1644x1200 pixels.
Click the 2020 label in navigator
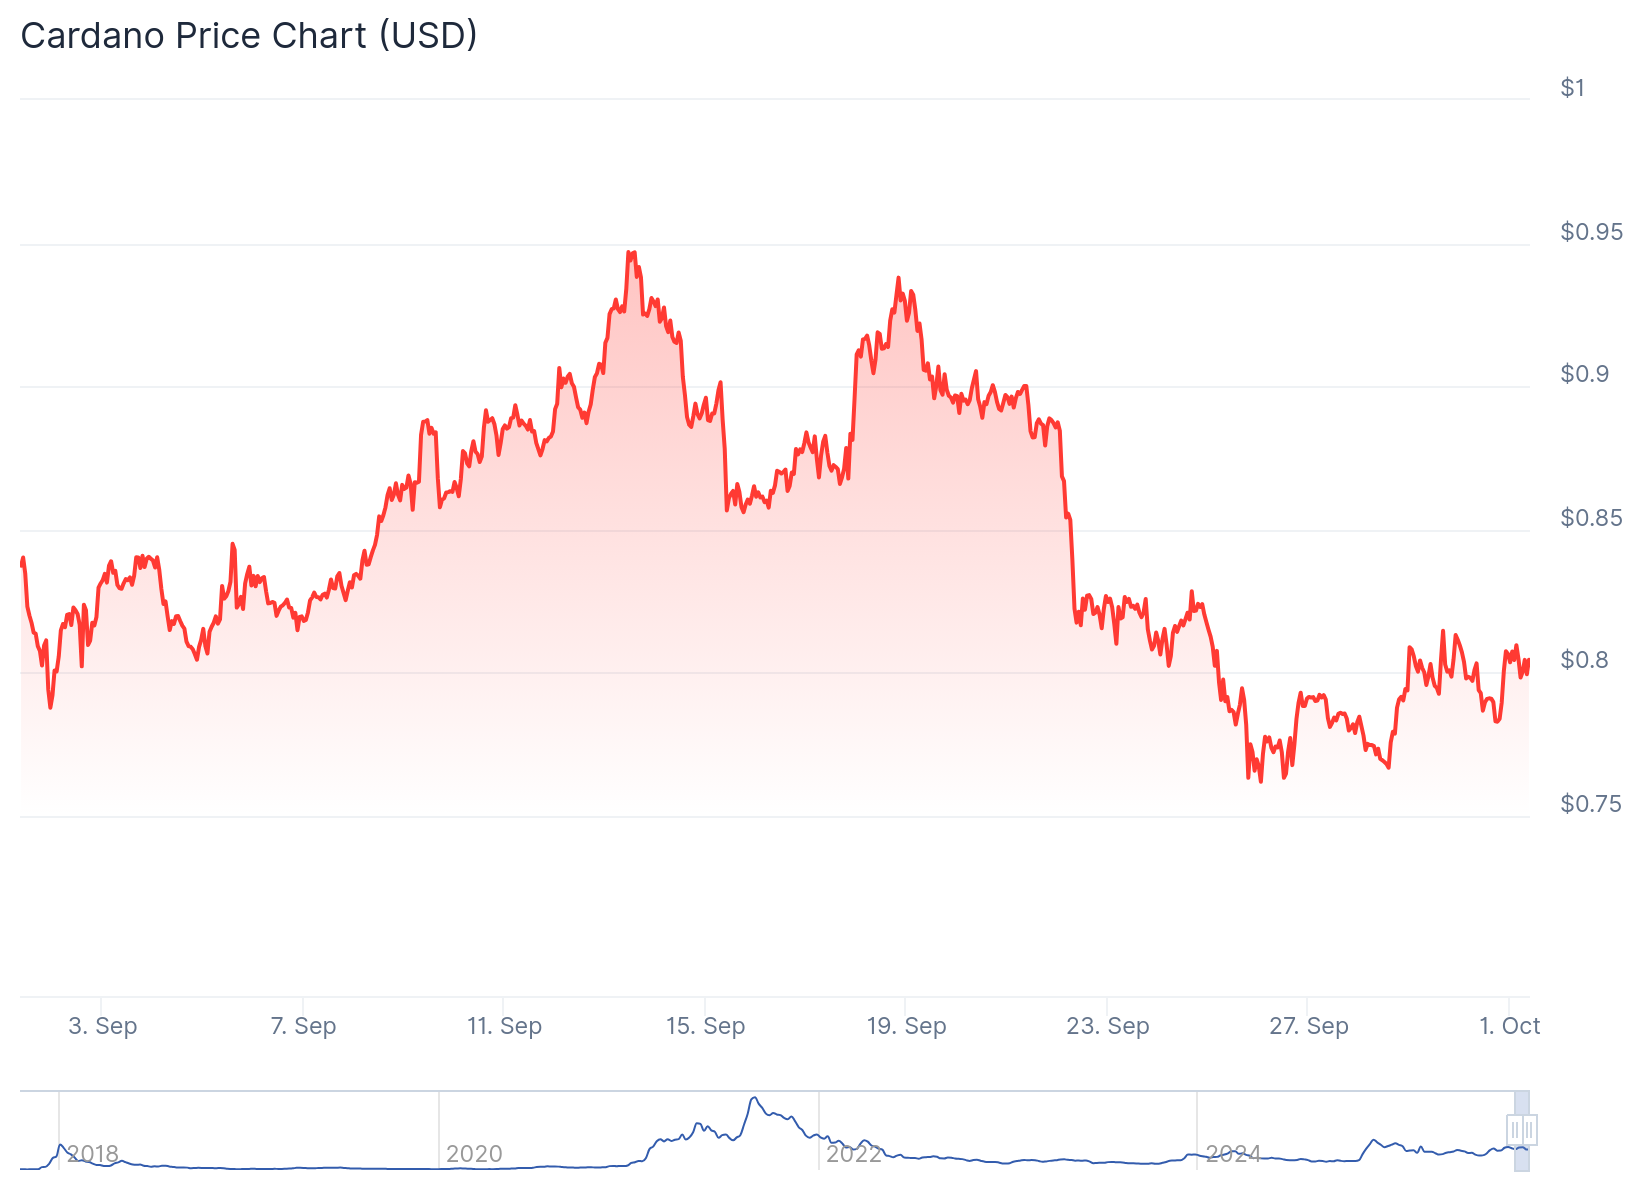(x=474, y=1154)
